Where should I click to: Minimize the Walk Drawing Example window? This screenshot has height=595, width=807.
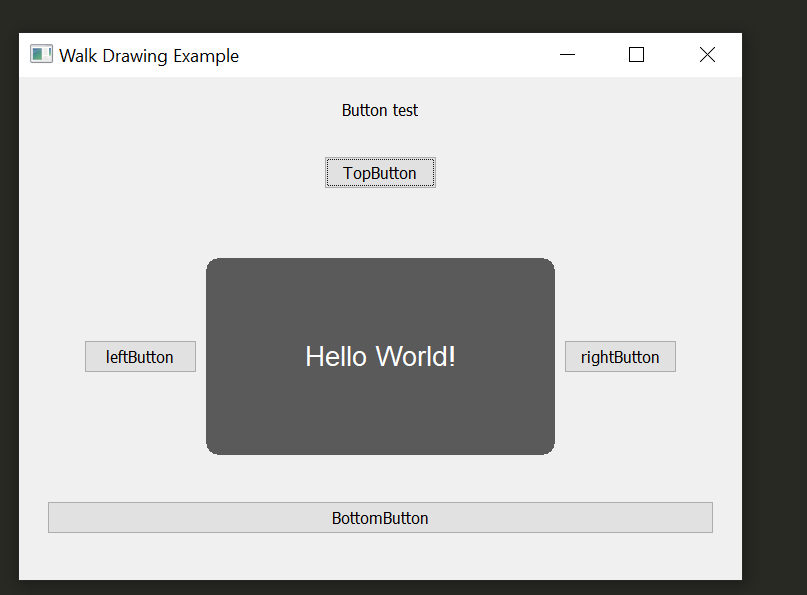coord(567,55)
